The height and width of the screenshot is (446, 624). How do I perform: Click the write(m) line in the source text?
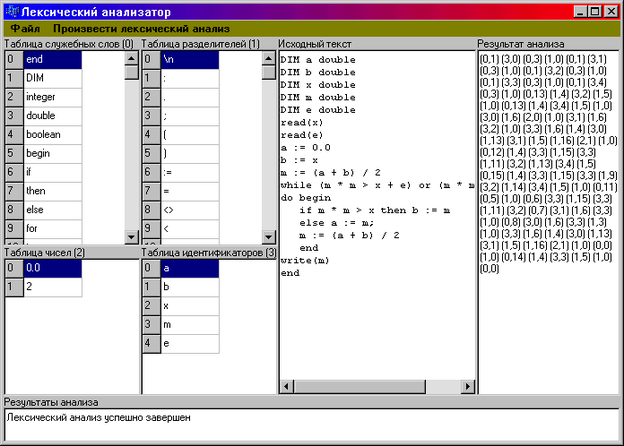tap(305, 260)
